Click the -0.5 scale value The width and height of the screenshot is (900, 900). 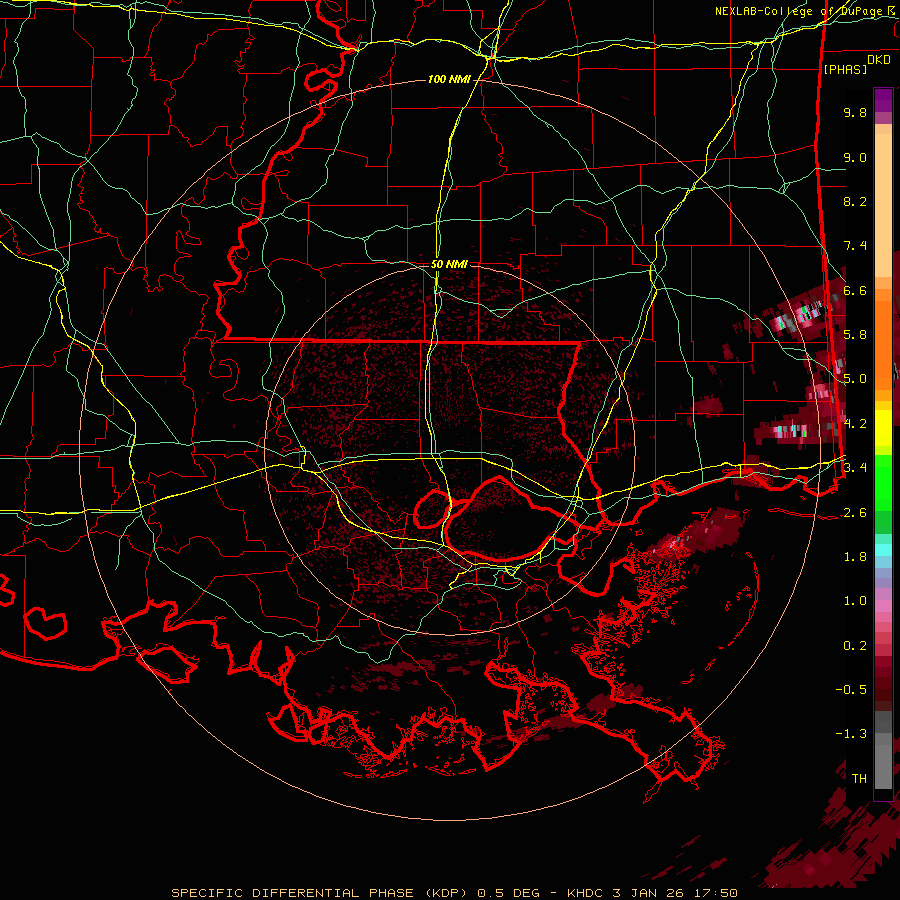[x=851, y=689]
